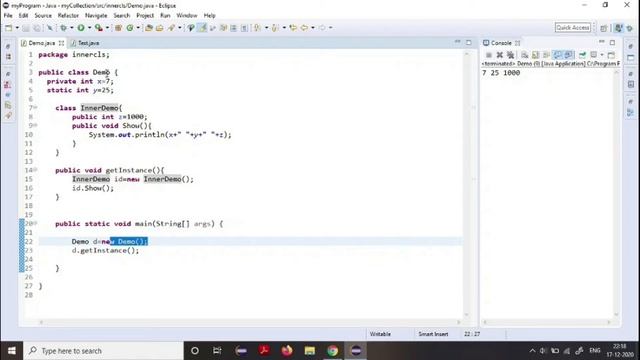The image size is (640, 360).
Task: Open the New file dropdown arrow
Action: tap(17, 28)
